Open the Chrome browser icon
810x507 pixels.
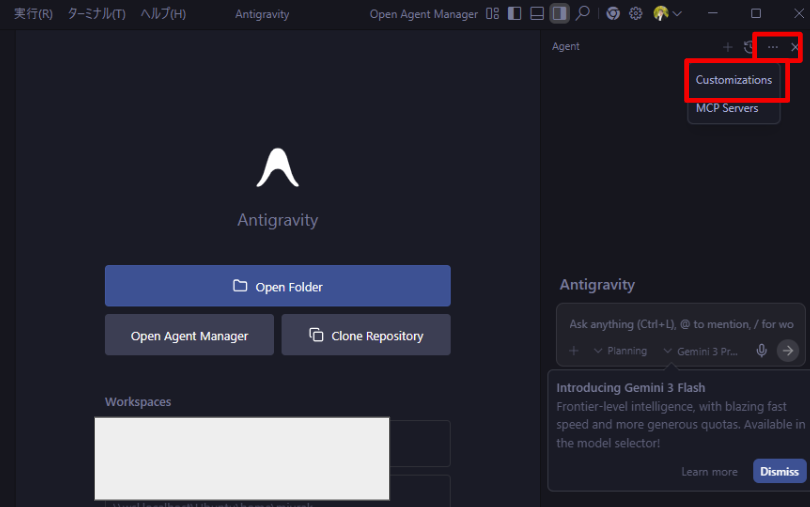pos(613,13)
